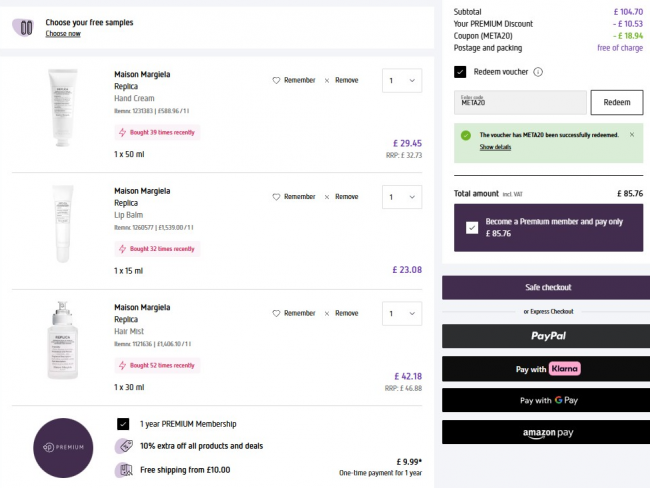Open quantity dropdown for Hair Mist
The image size is (650, 488).
coord(402,313)
